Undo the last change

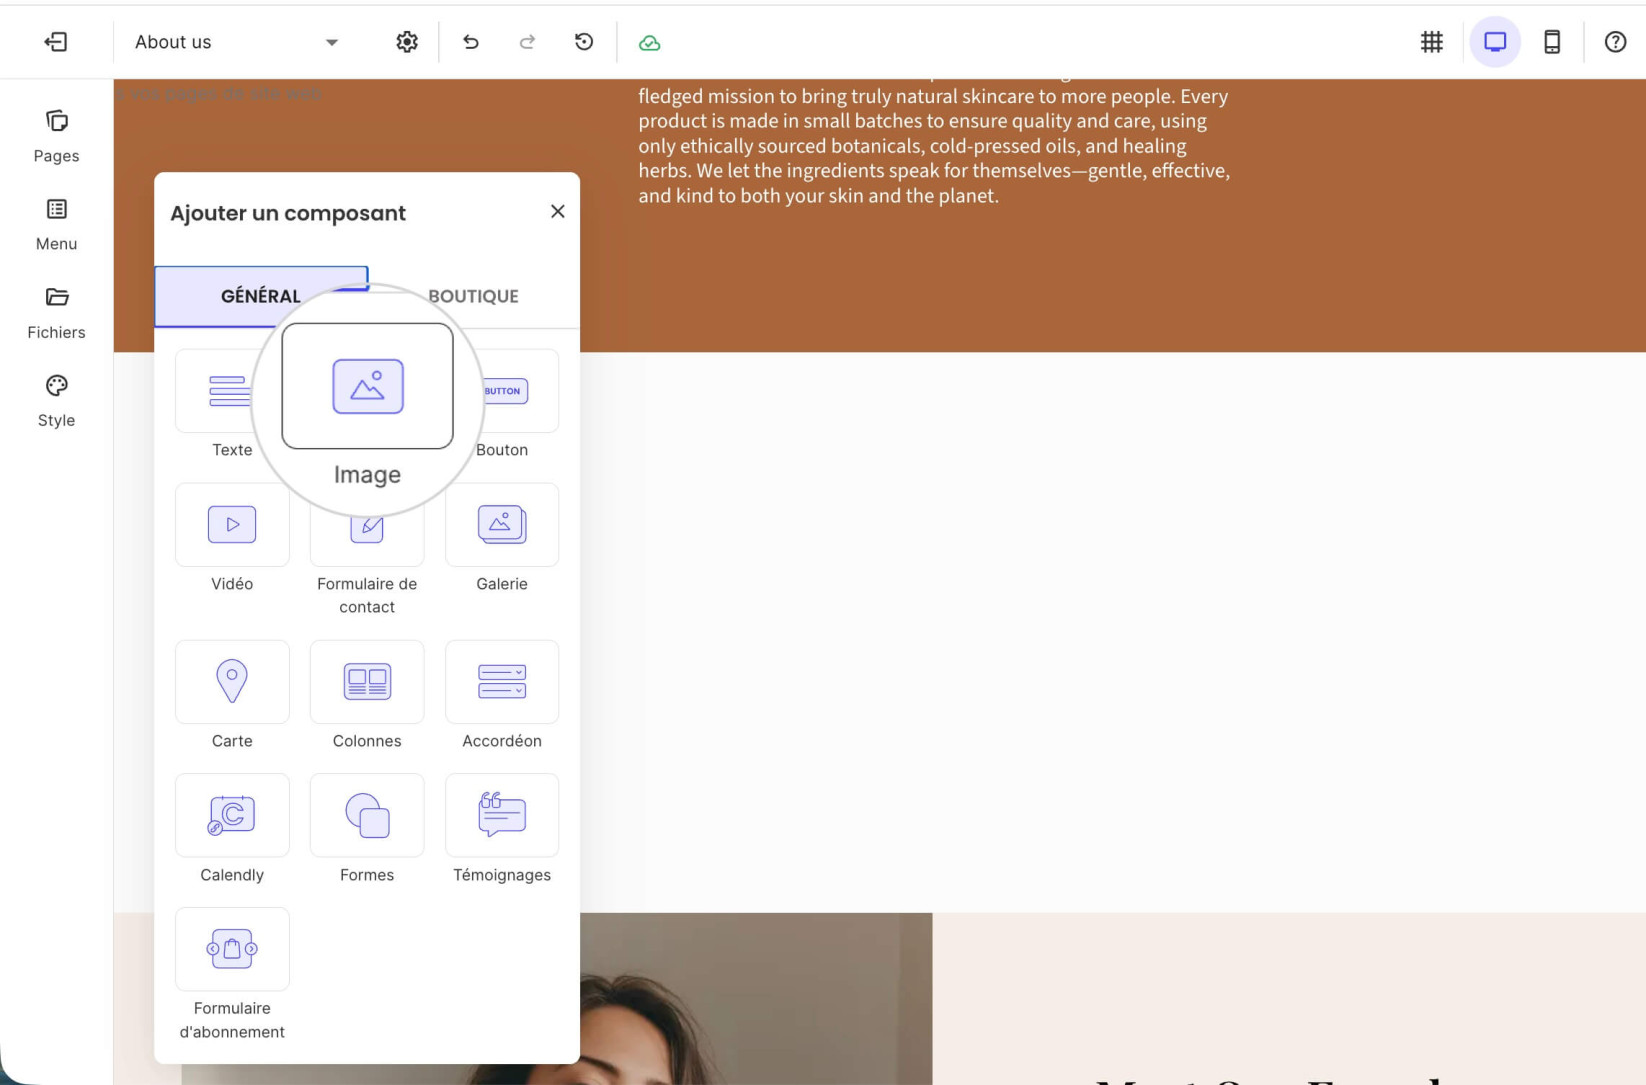[x=471, y=42]
